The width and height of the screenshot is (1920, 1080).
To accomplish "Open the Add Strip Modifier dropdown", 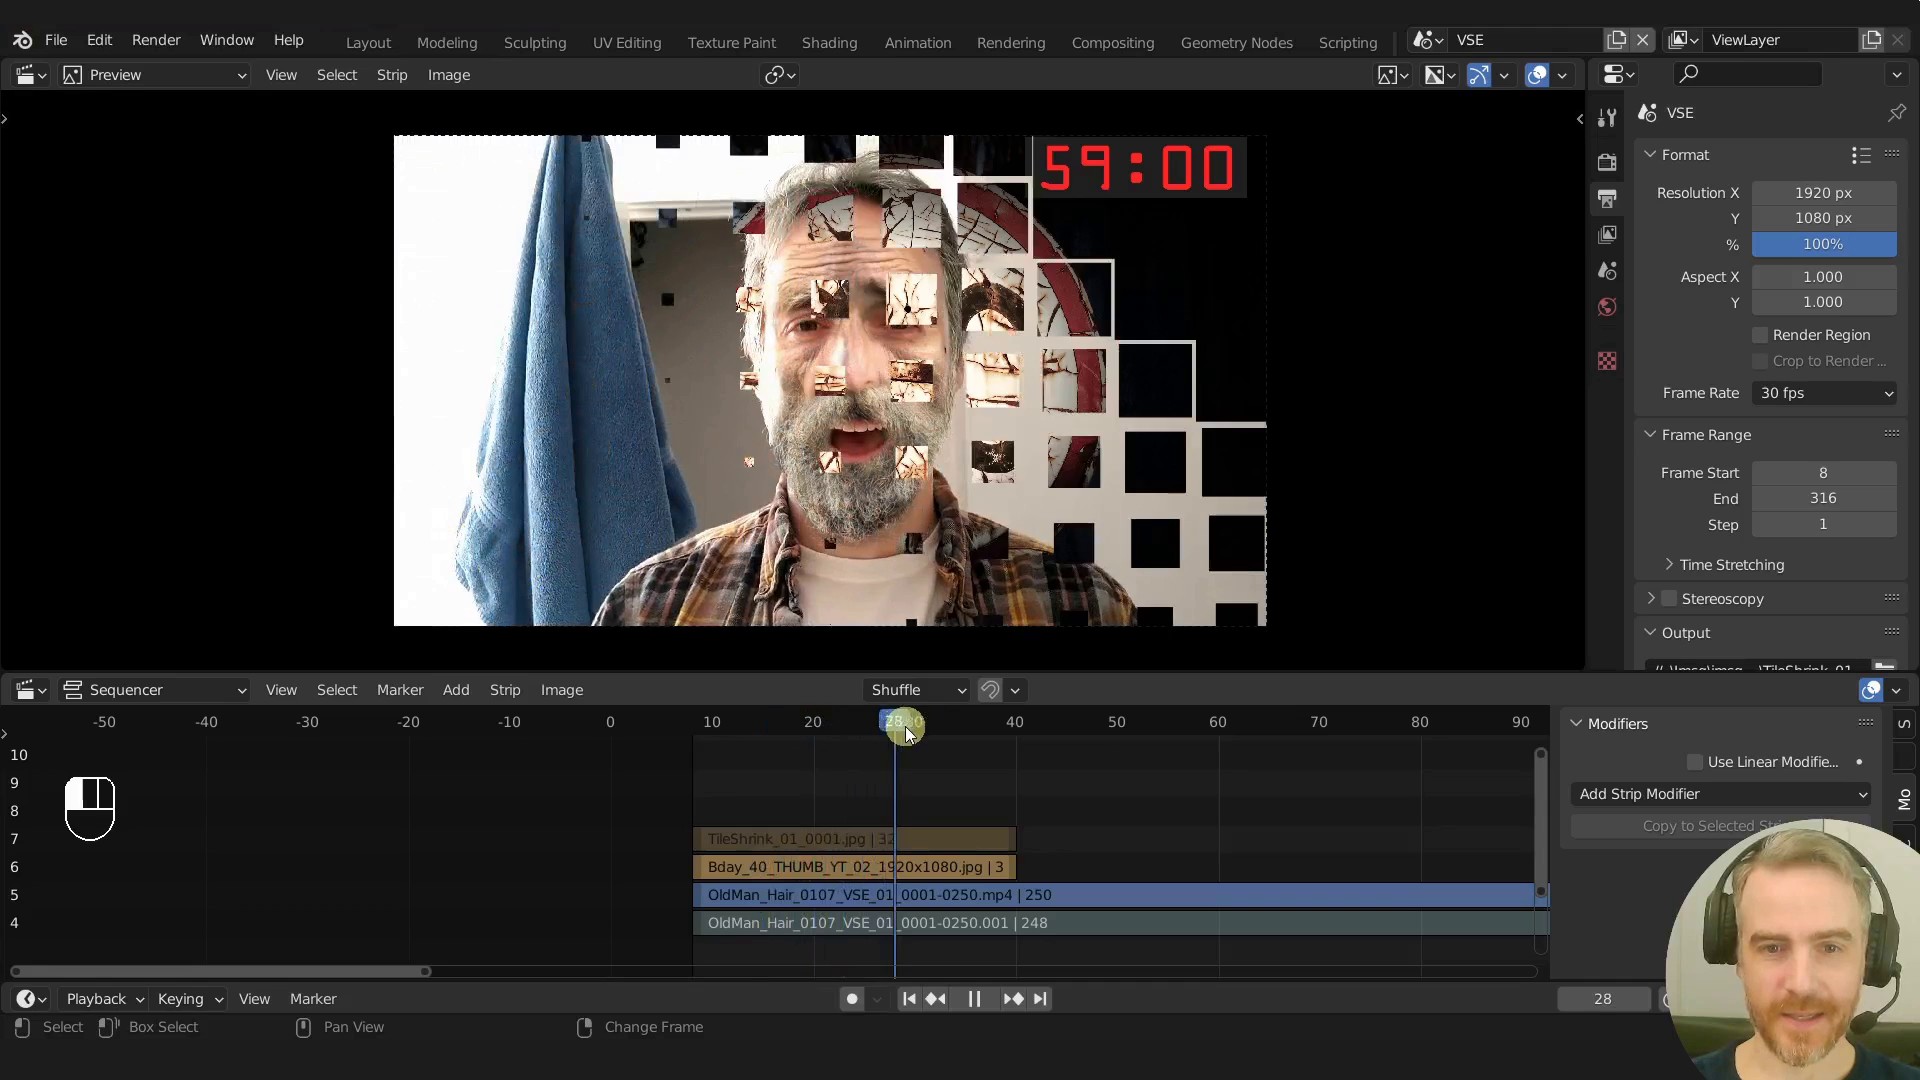I will click(x=1720, y=794).
